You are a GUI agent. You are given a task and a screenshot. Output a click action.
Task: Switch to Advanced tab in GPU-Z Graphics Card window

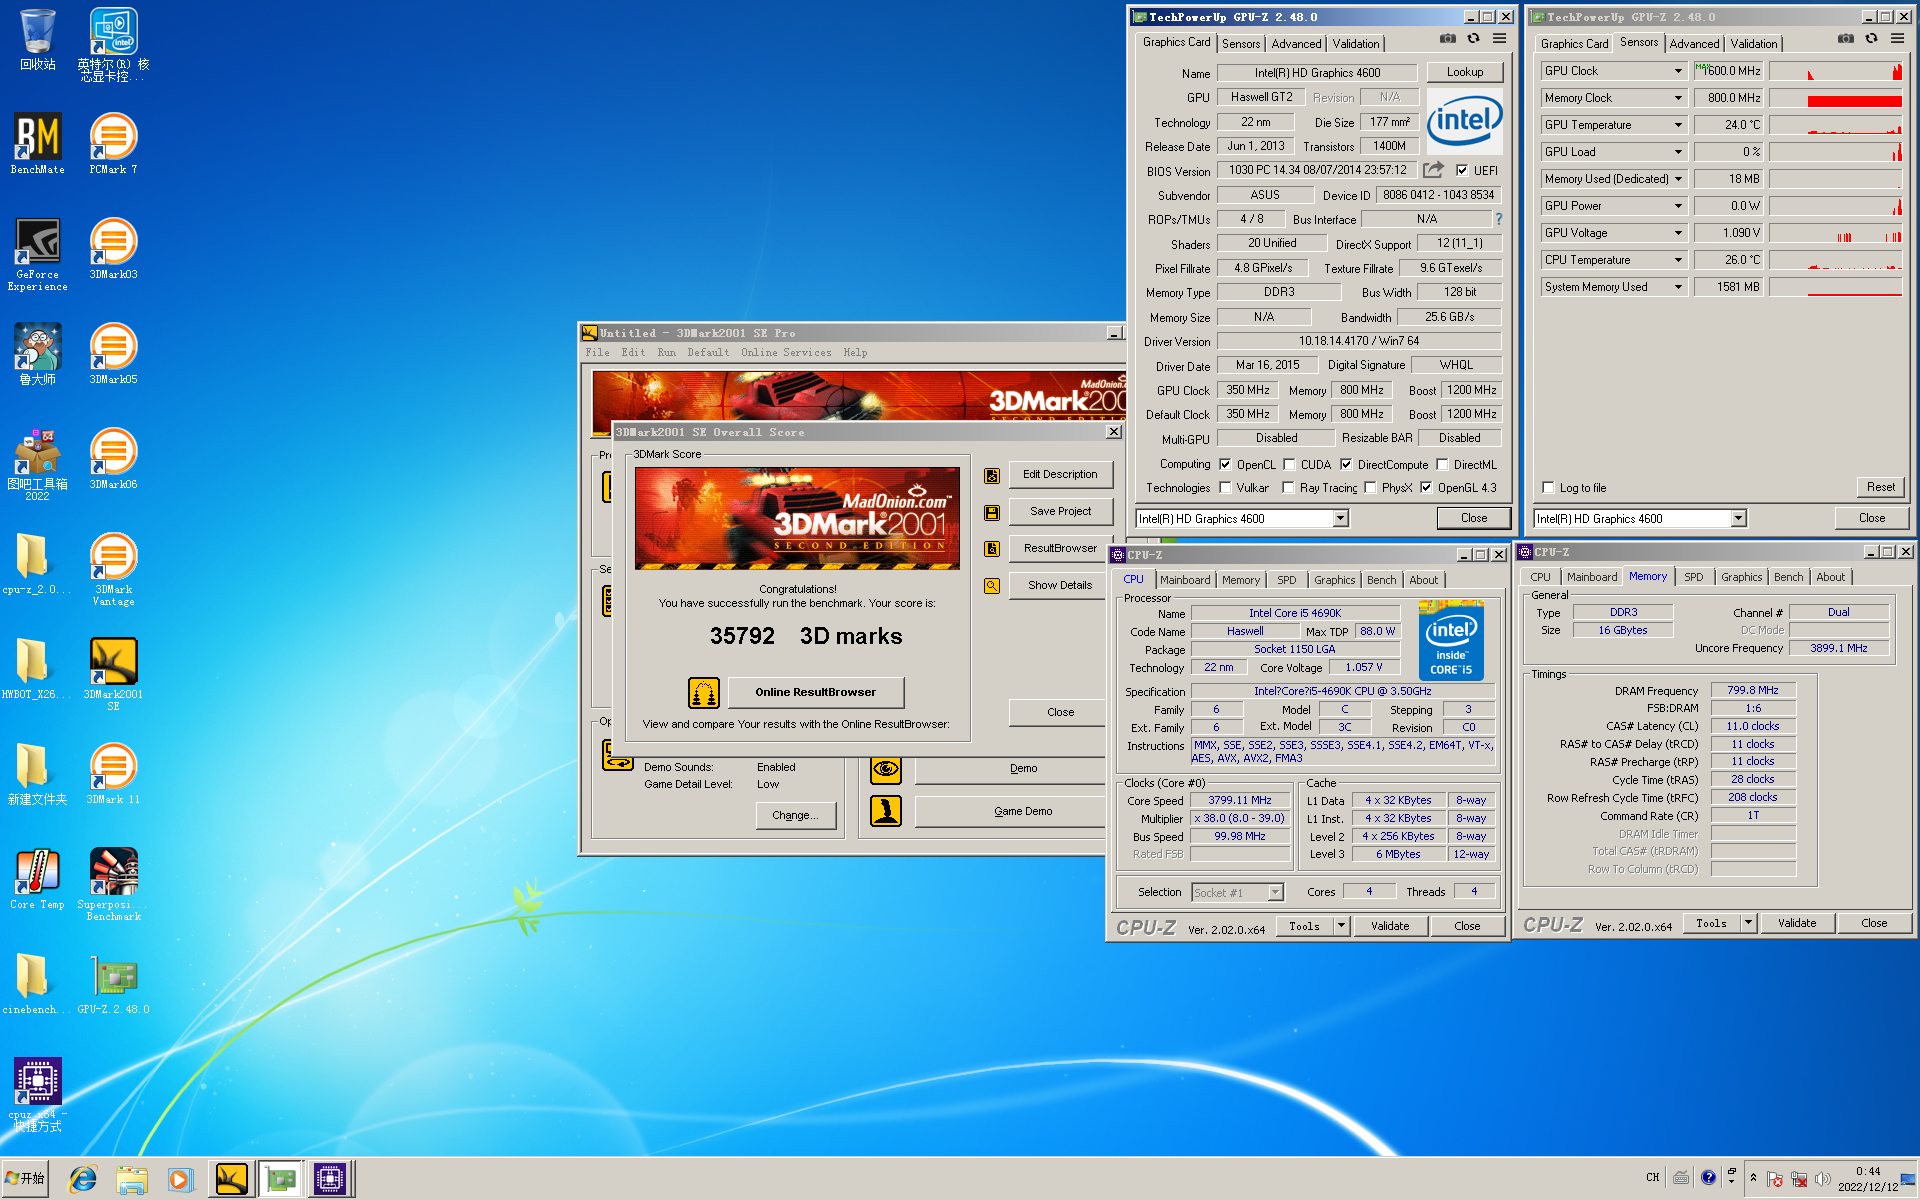tap(1296, 44)
